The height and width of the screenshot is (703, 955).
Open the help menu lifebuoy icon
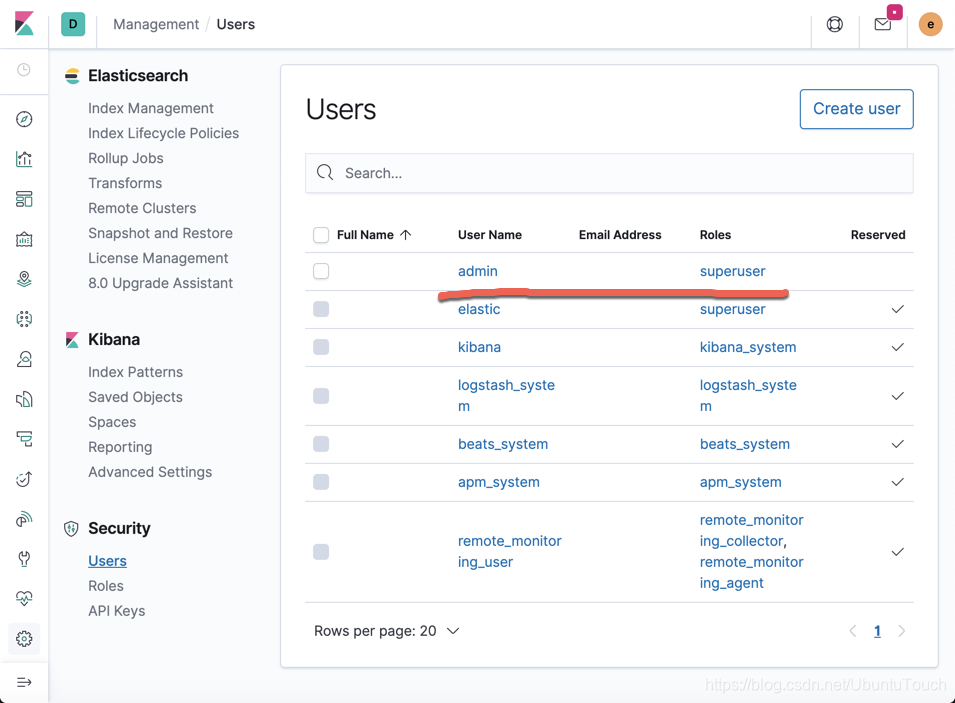[x=834, y=24]
